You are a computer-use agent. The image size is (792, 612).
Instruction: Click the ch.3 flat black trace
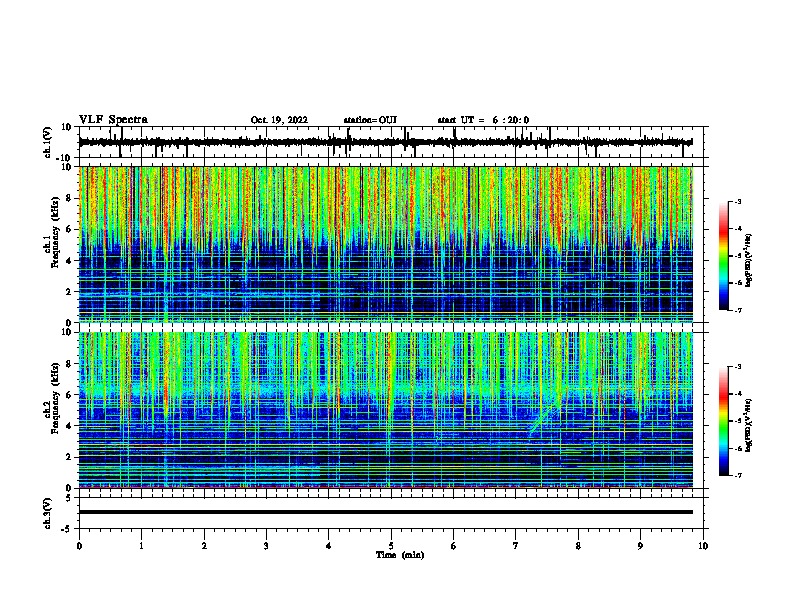(x=385, y=512)
